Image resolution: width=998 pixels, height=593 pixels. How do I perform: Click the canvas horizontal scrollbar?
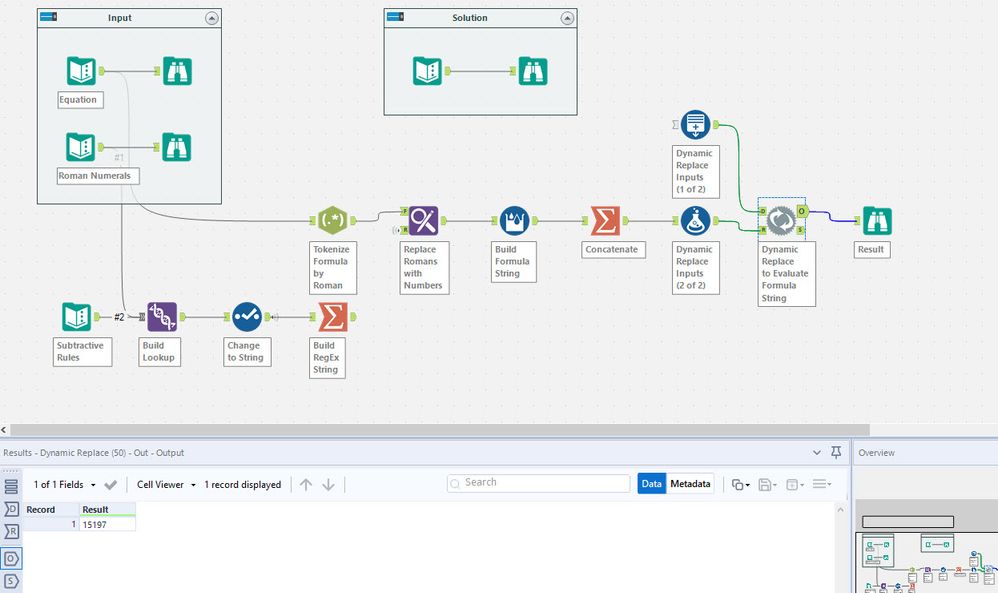click(440, 430)
